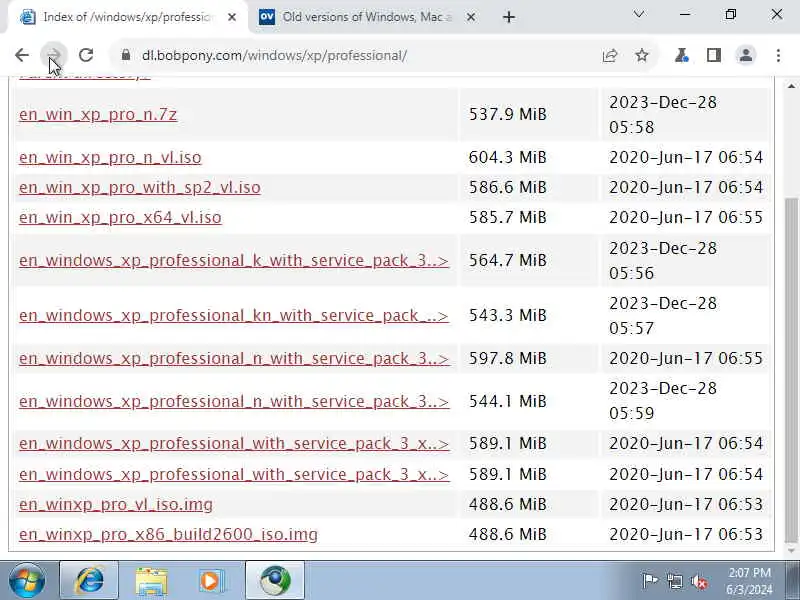Screen dimensions: 800x600
Task: Open a new browser tab
Action: click(x=509, y=17)
